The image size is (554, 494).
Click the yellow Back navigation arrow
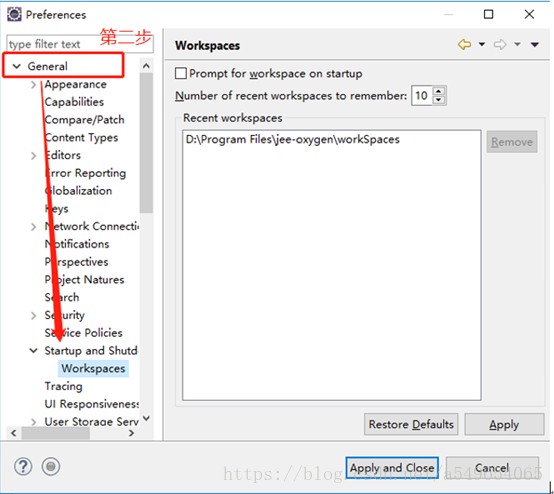point(464,45)
